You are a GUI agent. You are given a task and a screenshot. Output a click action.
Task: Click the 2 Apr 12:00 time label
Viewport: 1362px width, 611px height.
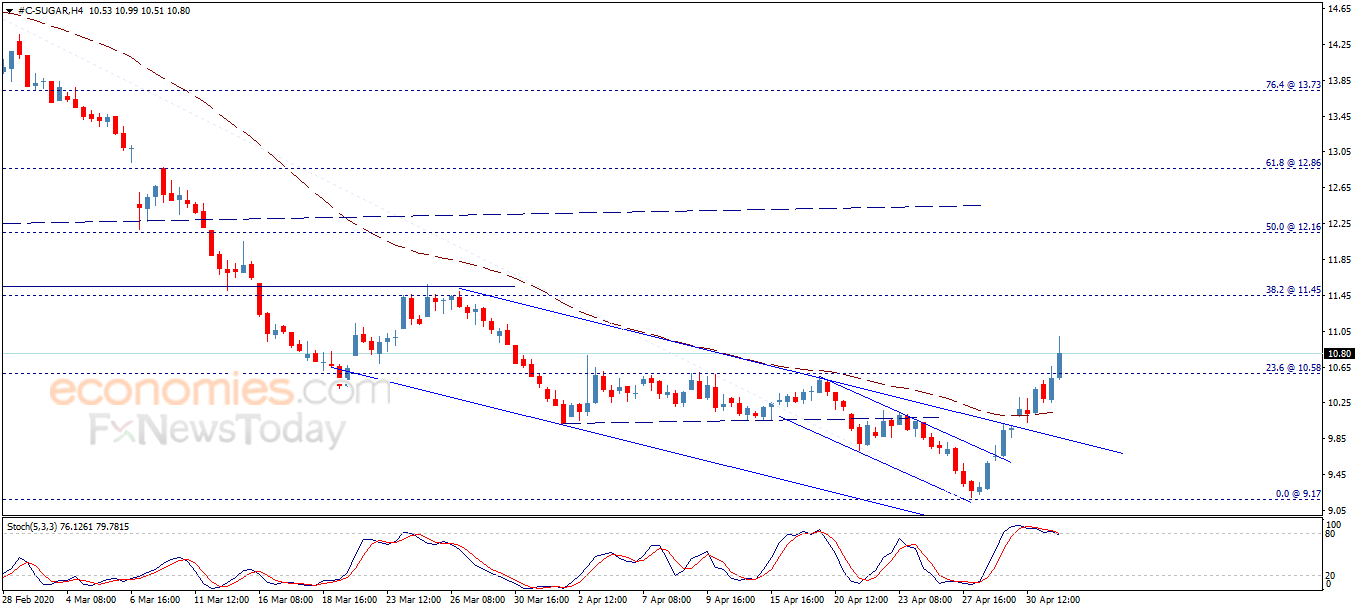pyautogui.click(x=602, y=600)
